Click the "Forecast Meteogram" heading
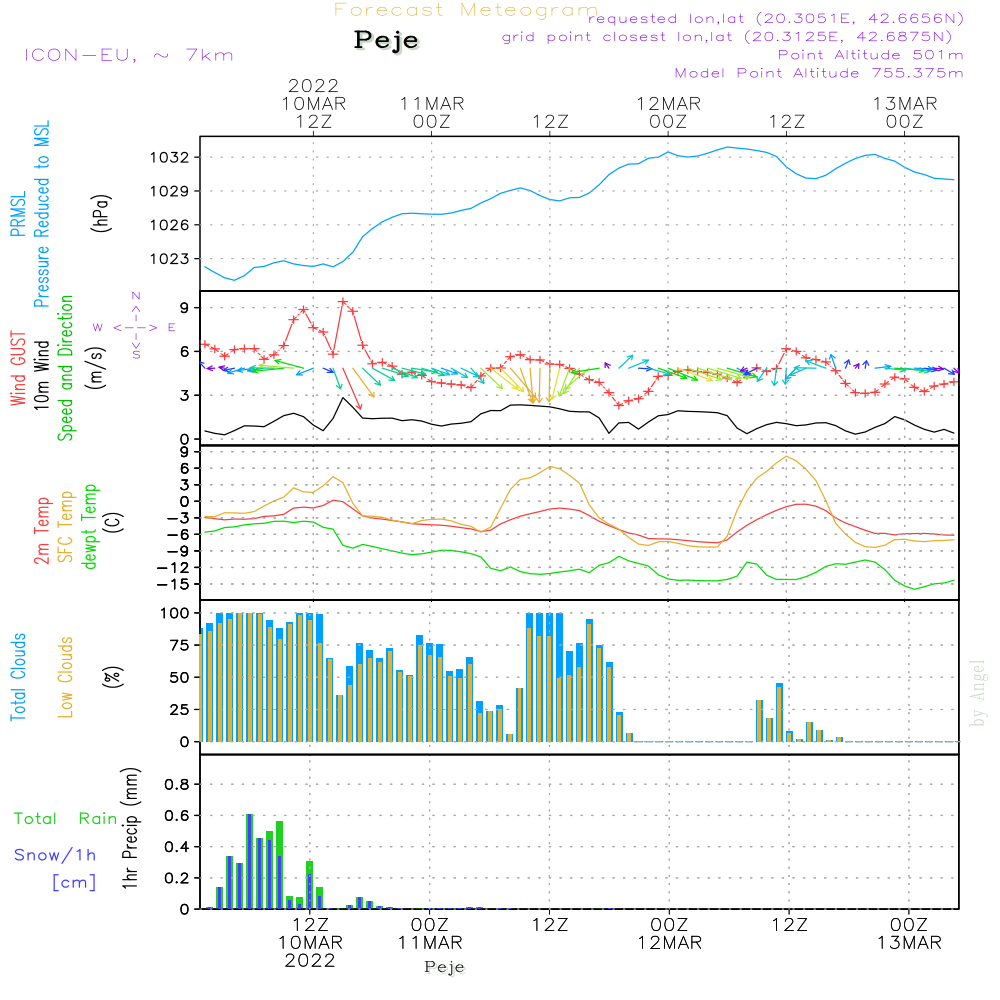Image resolution: width=1000 pixels, height=1000 pixels. point(466,10)
